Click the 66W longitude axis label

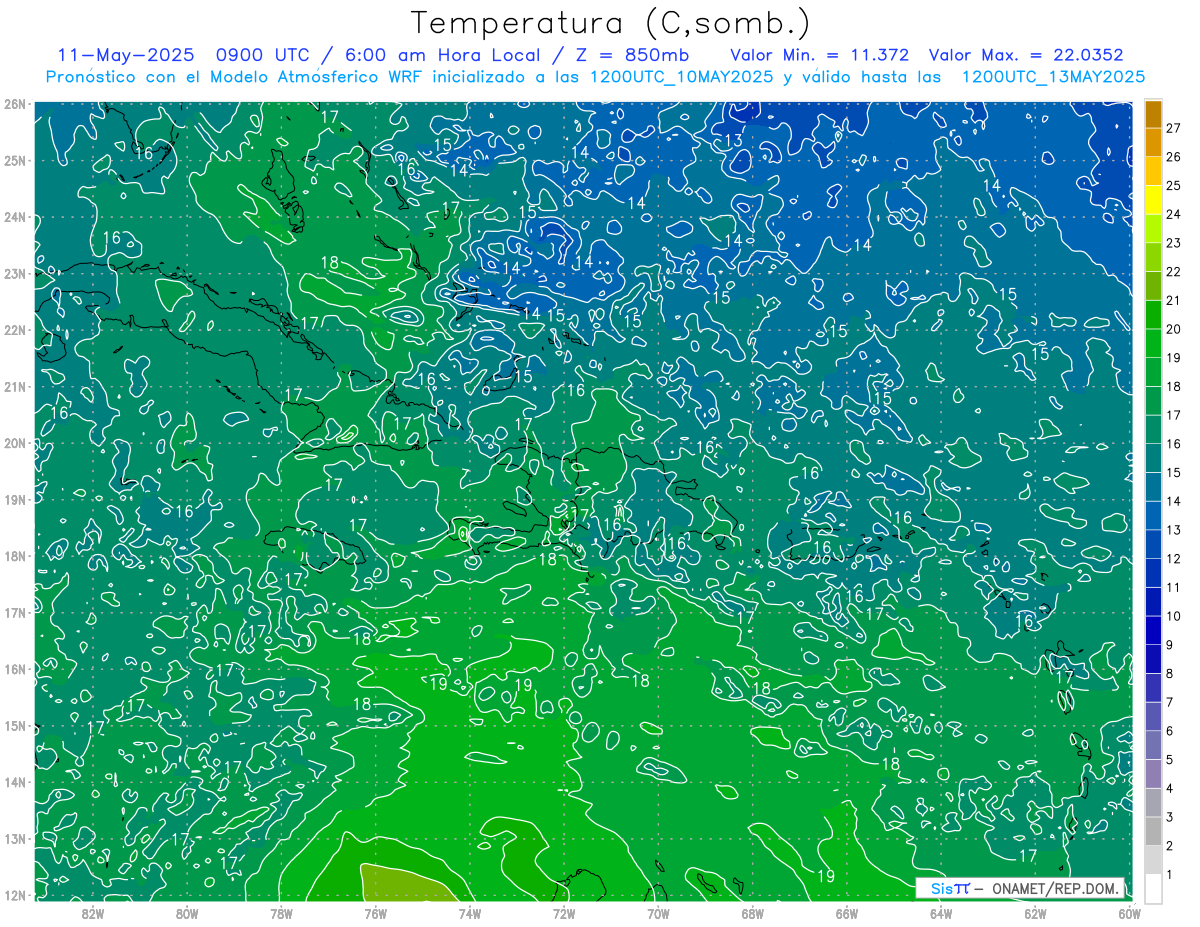coord(847,913)
